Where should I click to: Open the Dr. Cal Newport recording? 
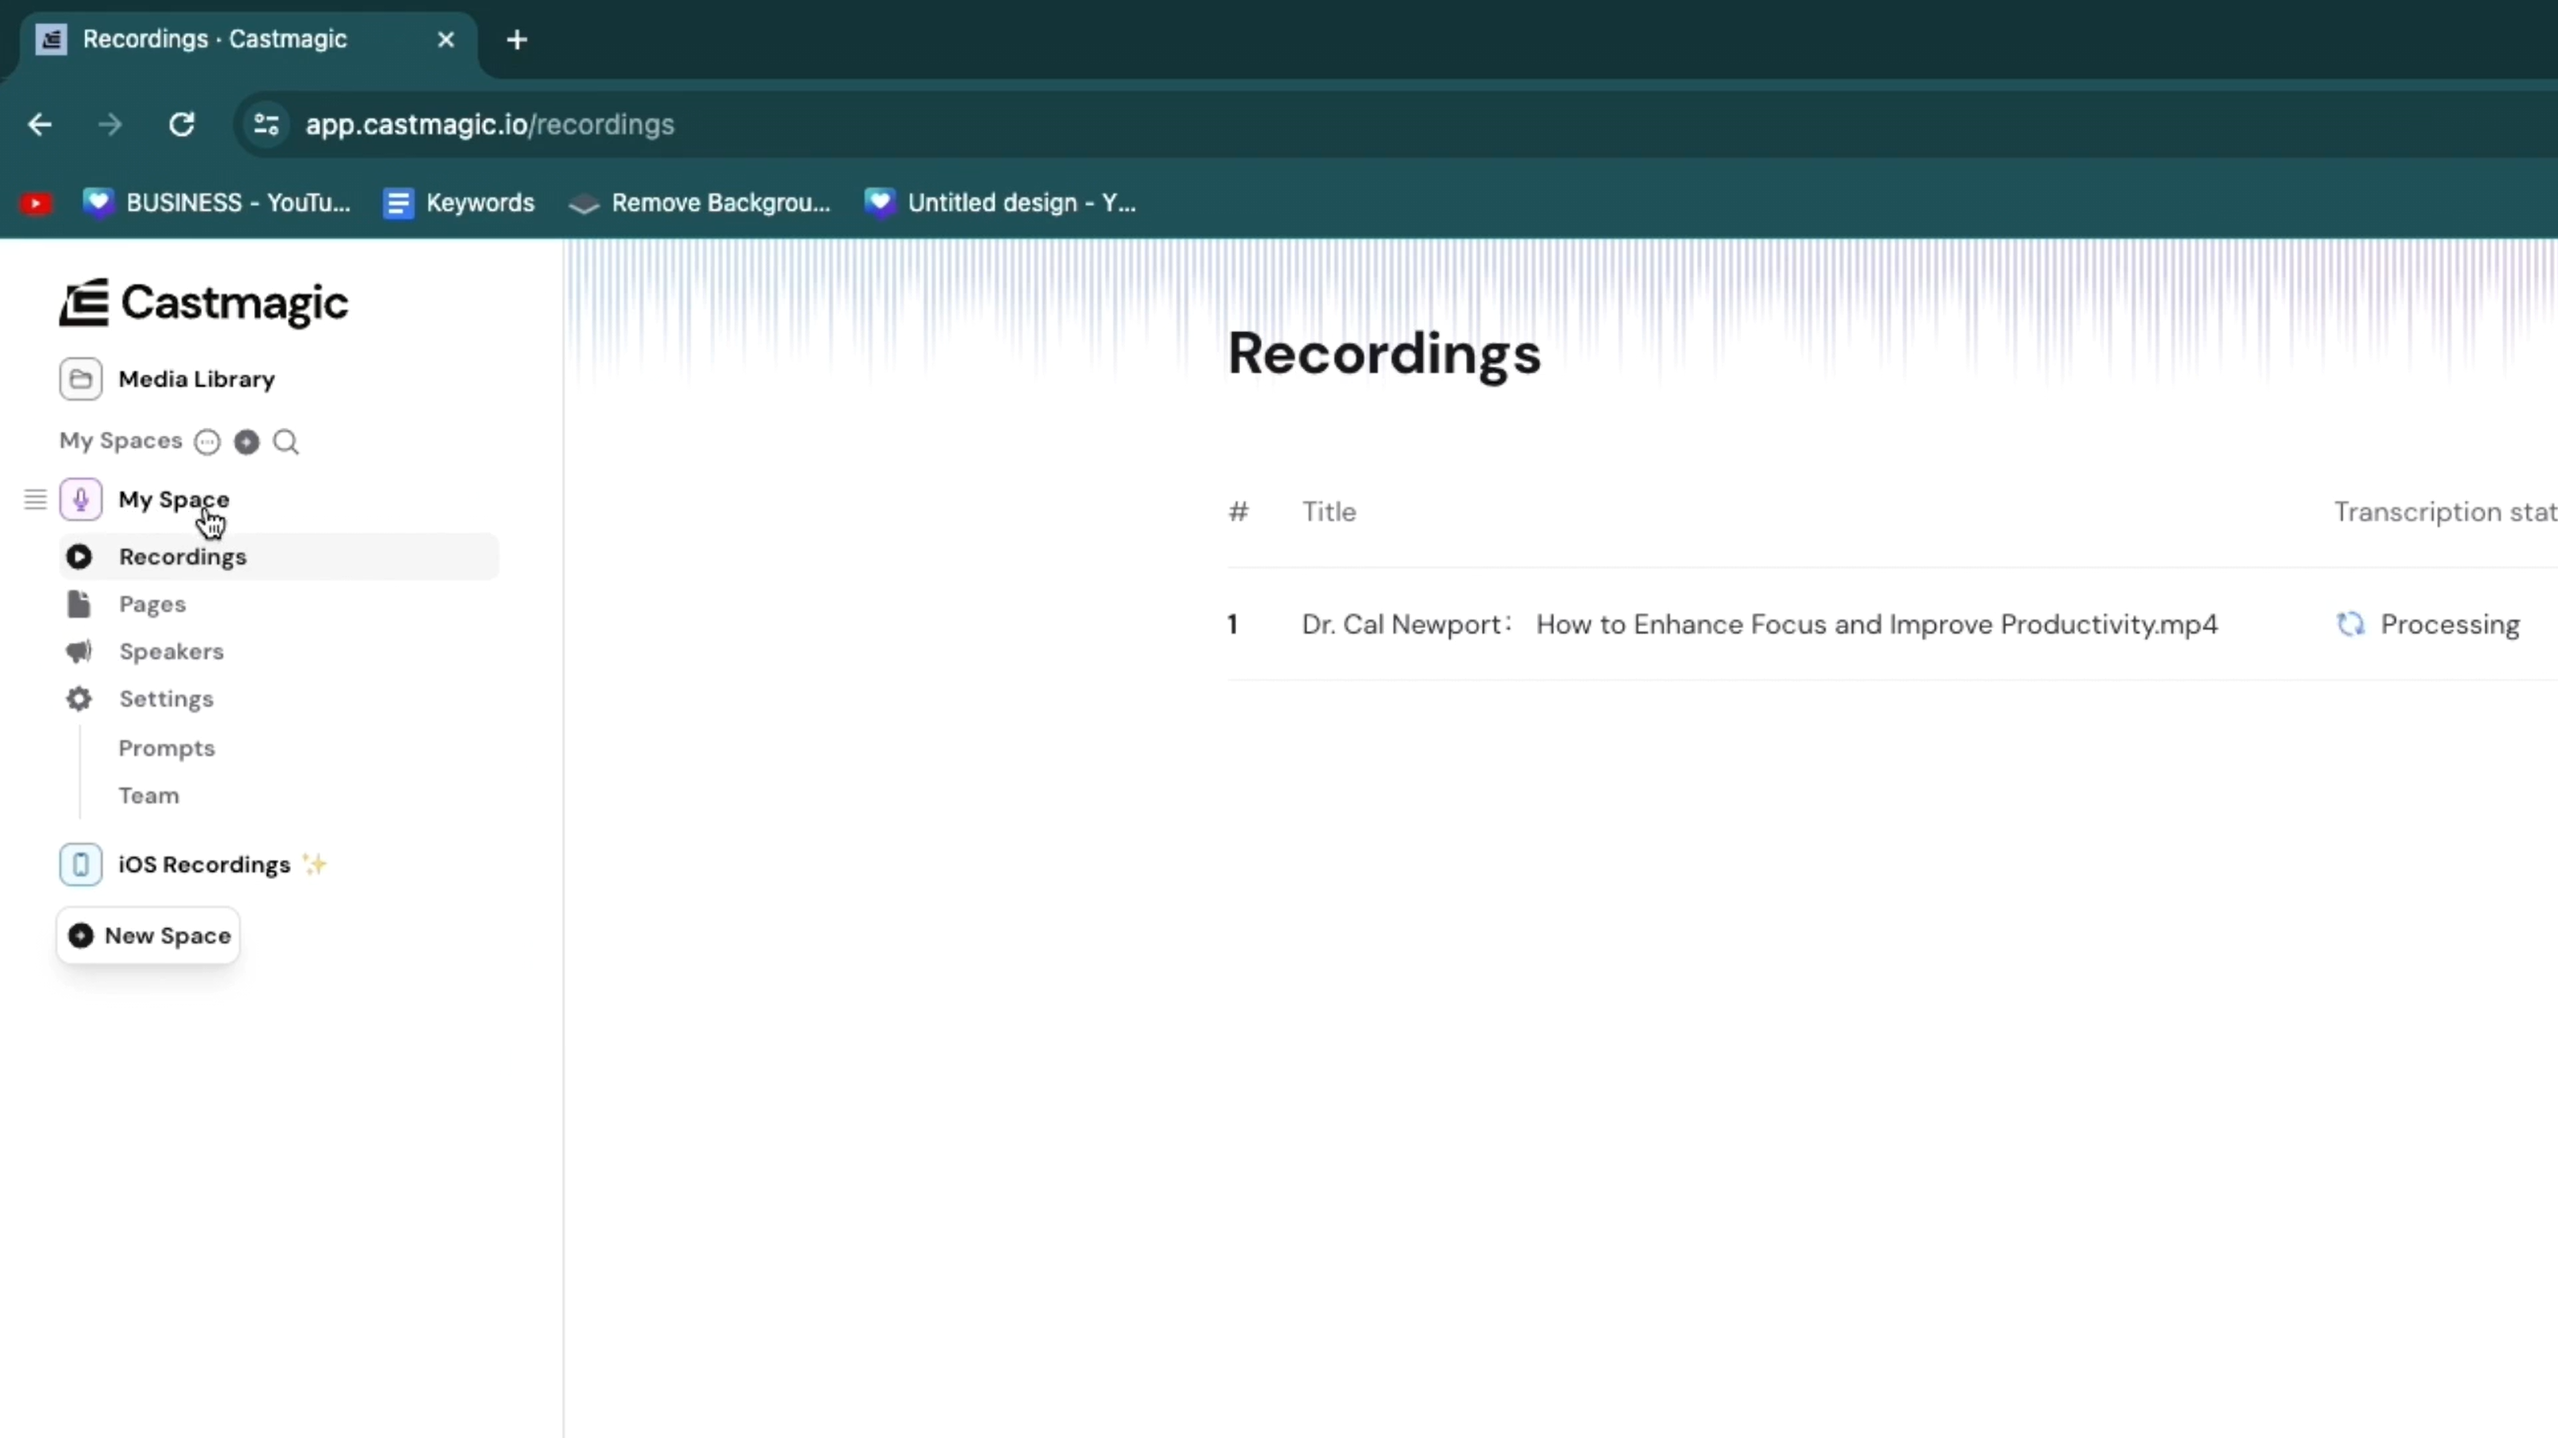(x=1758, y=624)
